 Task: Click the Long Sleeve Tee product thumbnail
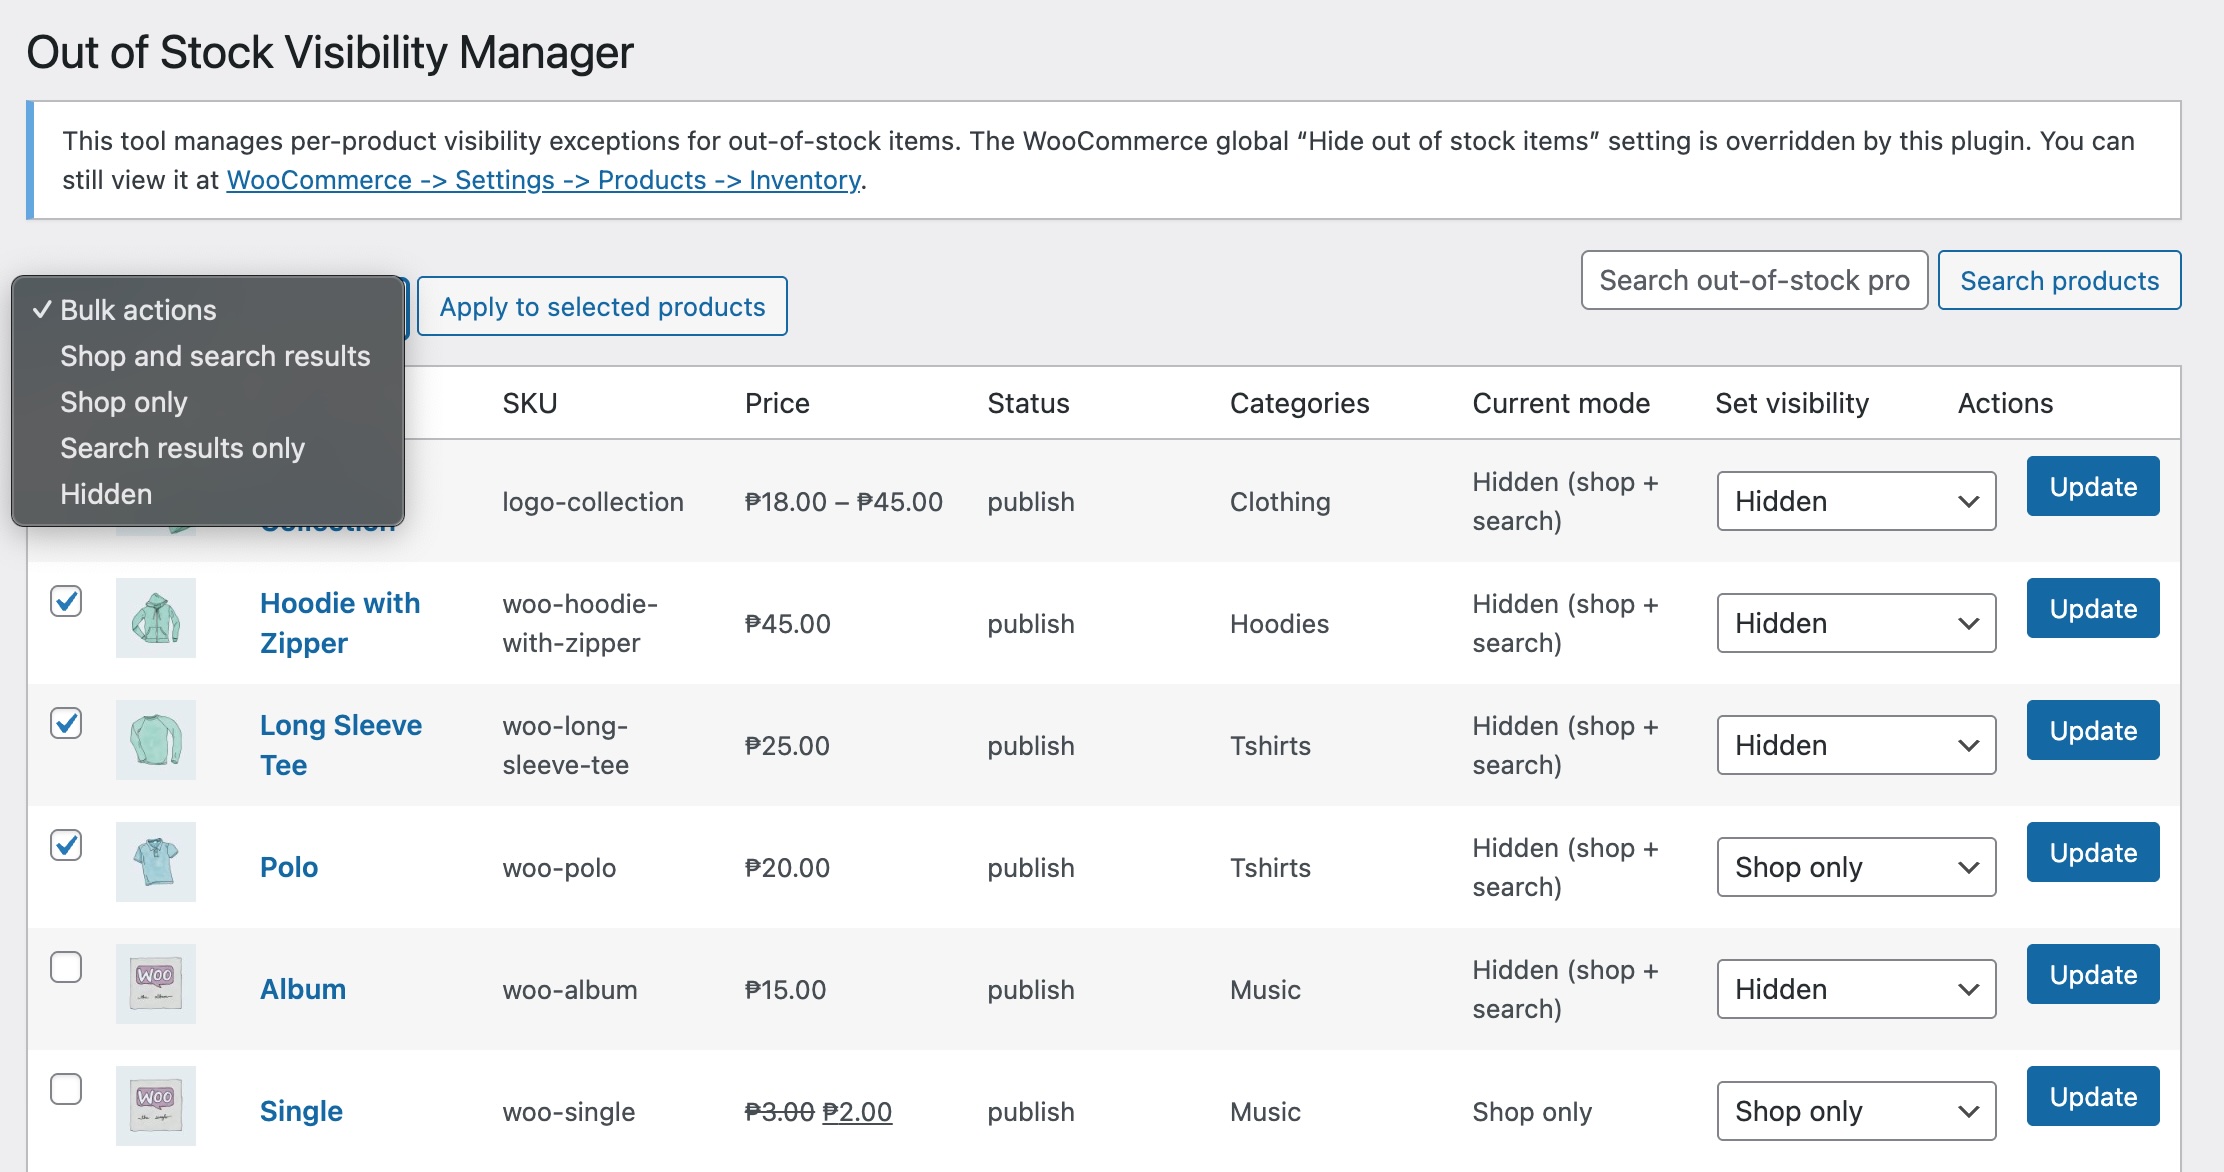click(x=156, y=740)
